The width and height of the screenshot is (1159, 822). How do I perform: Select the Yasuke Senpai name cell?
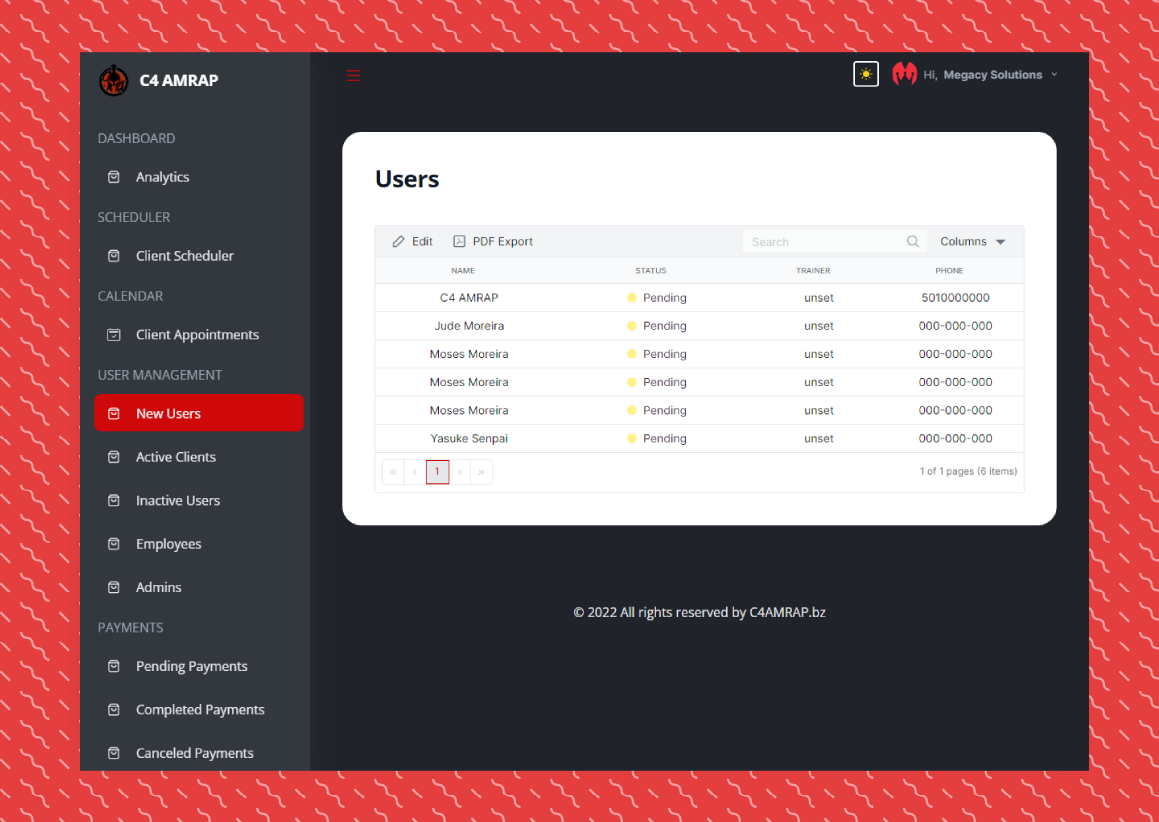(469, 438)
